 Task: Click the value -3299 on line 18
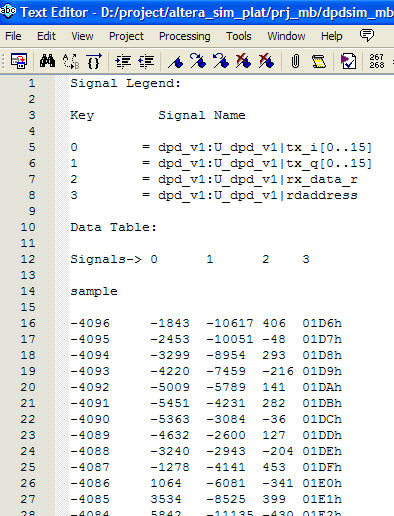pyautogui.click(x=170, y=355)
